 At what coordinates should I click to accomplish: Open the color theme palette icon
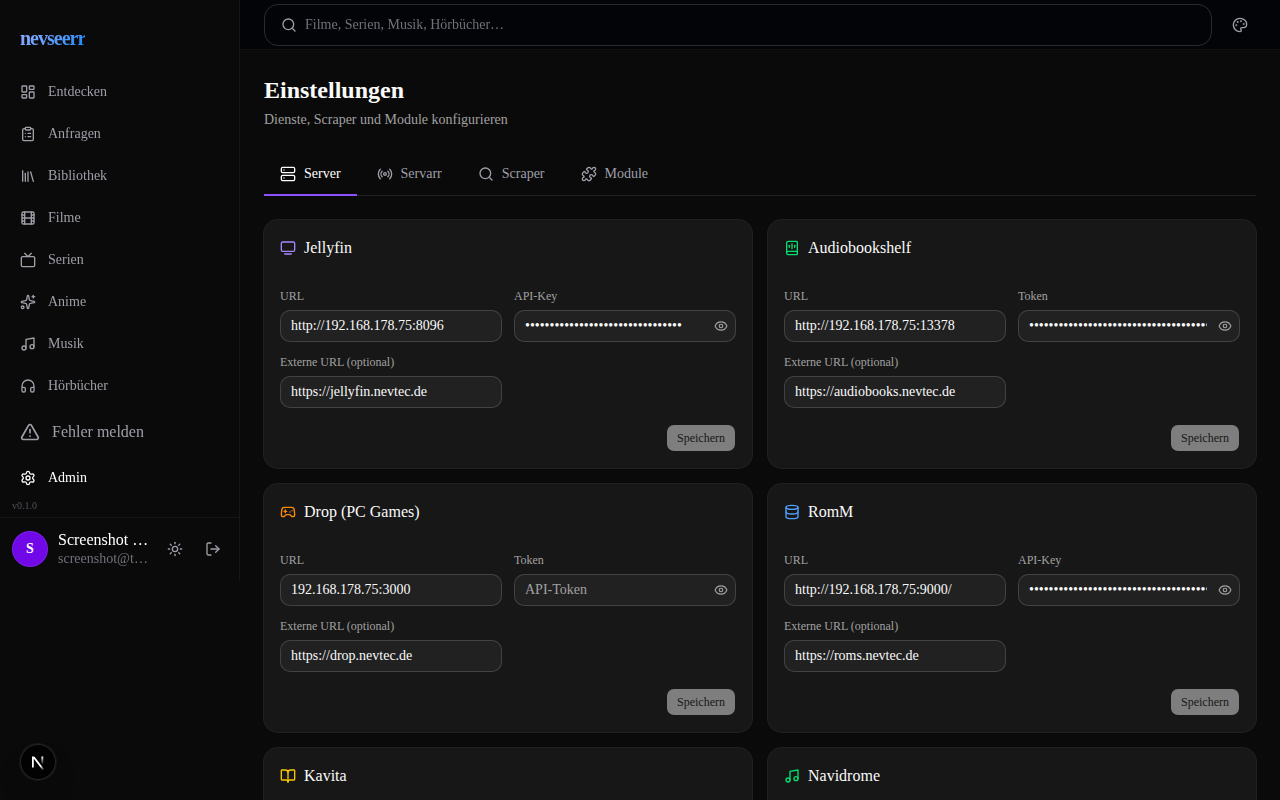1240,25
